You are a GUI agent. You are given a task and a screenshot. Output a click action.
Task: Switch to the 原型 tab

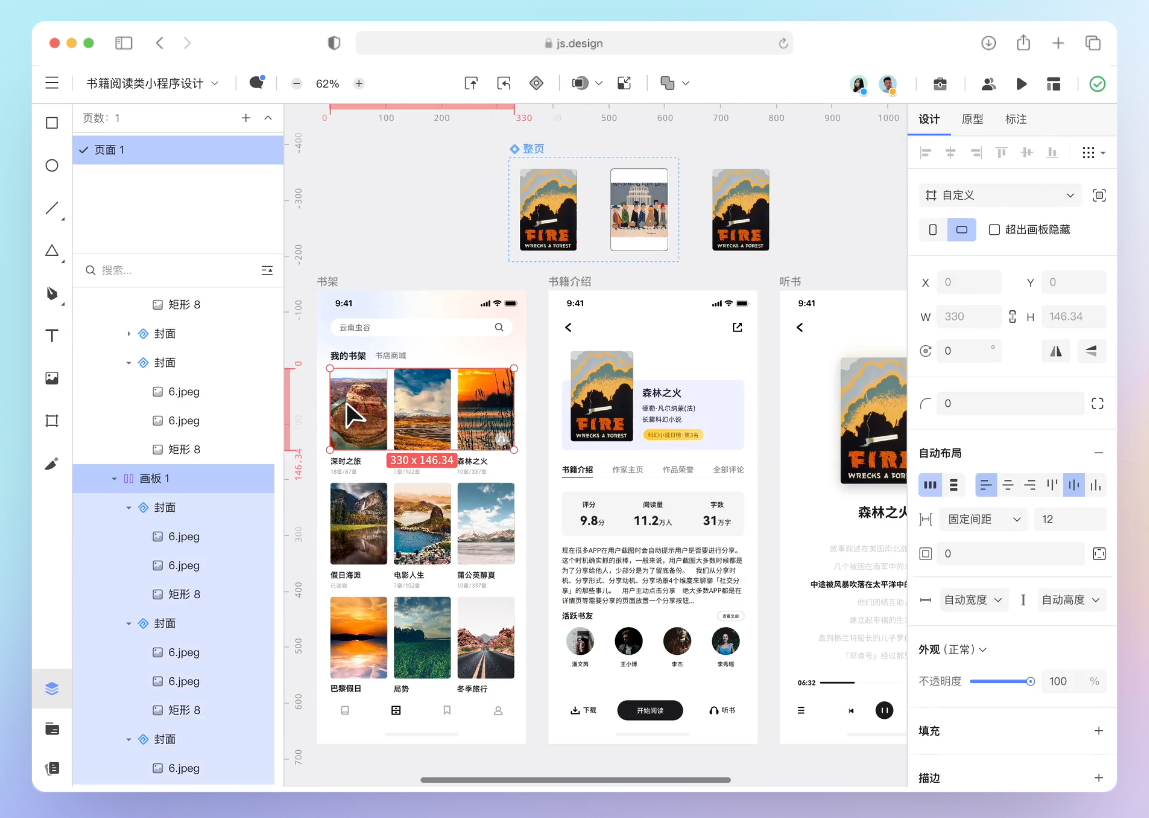point(972,119)
